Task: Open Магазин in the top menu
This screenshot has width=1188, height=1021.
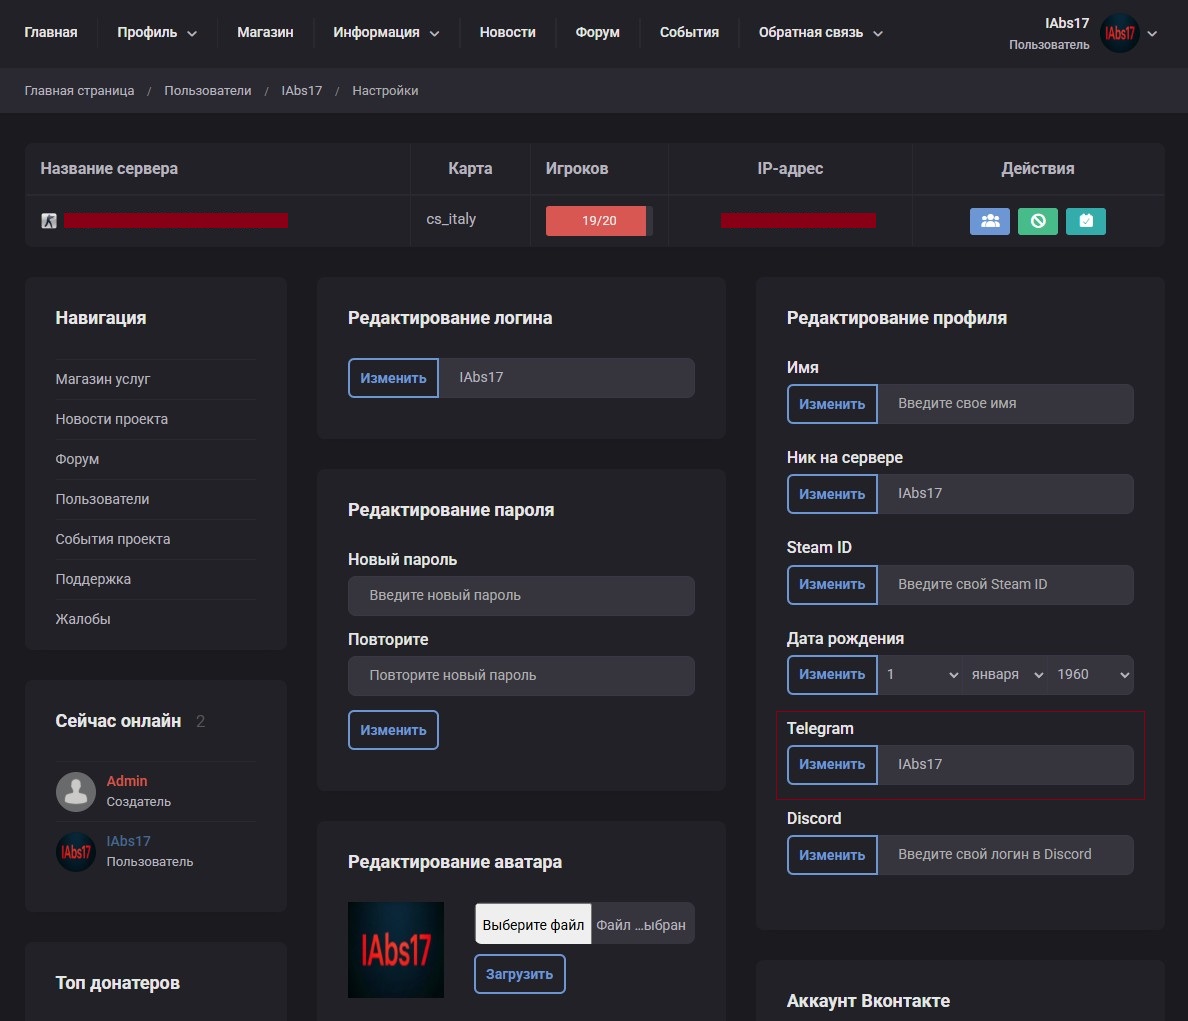Action: coord(265,33)
